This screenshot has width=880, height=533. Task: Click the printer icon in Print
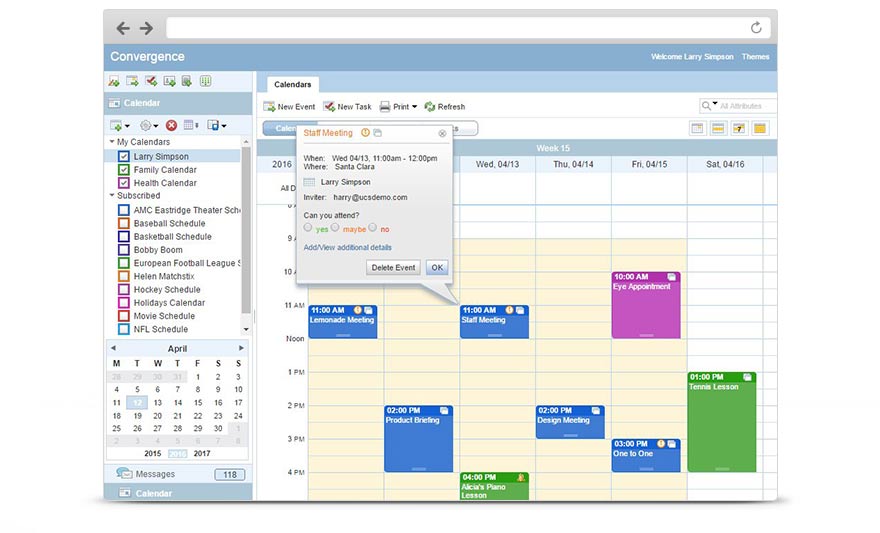click(x=384, y=107)
